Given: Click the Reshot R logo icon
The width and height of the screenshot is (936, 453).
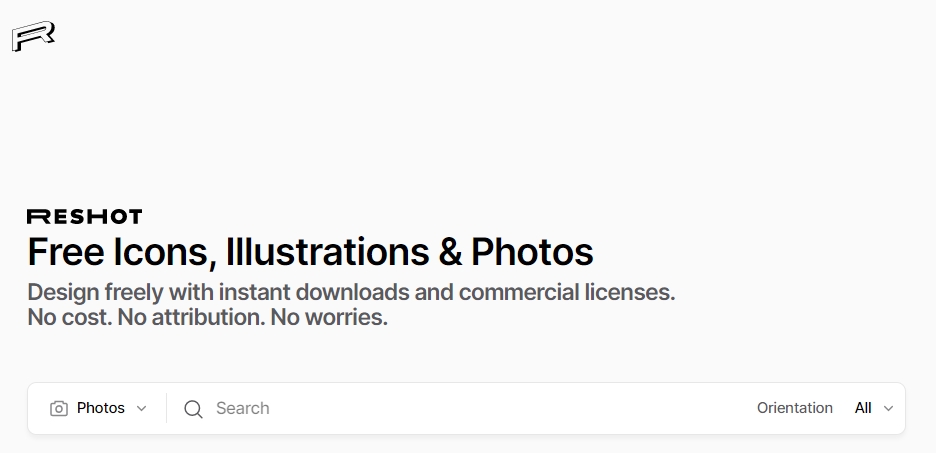Looking at the screenshot, I should [33, 37].
